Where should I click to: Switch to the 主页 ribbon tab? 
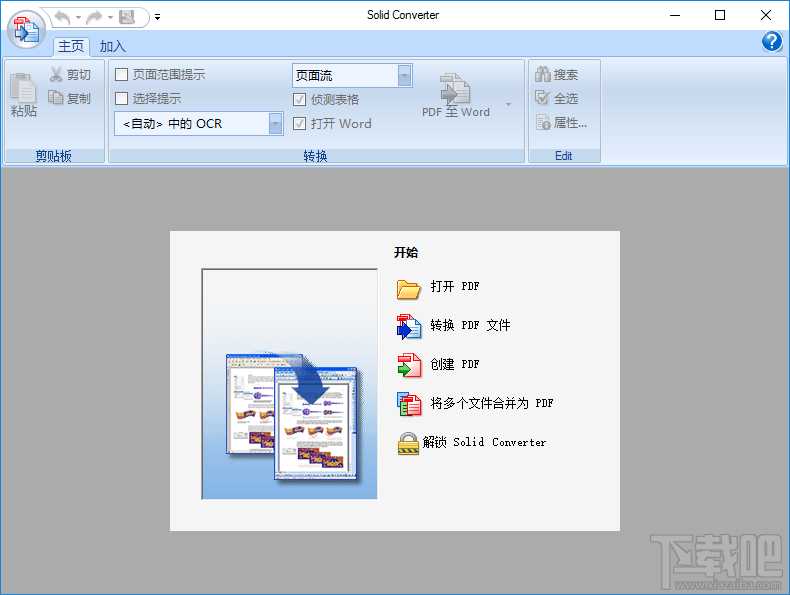point(71,46)
